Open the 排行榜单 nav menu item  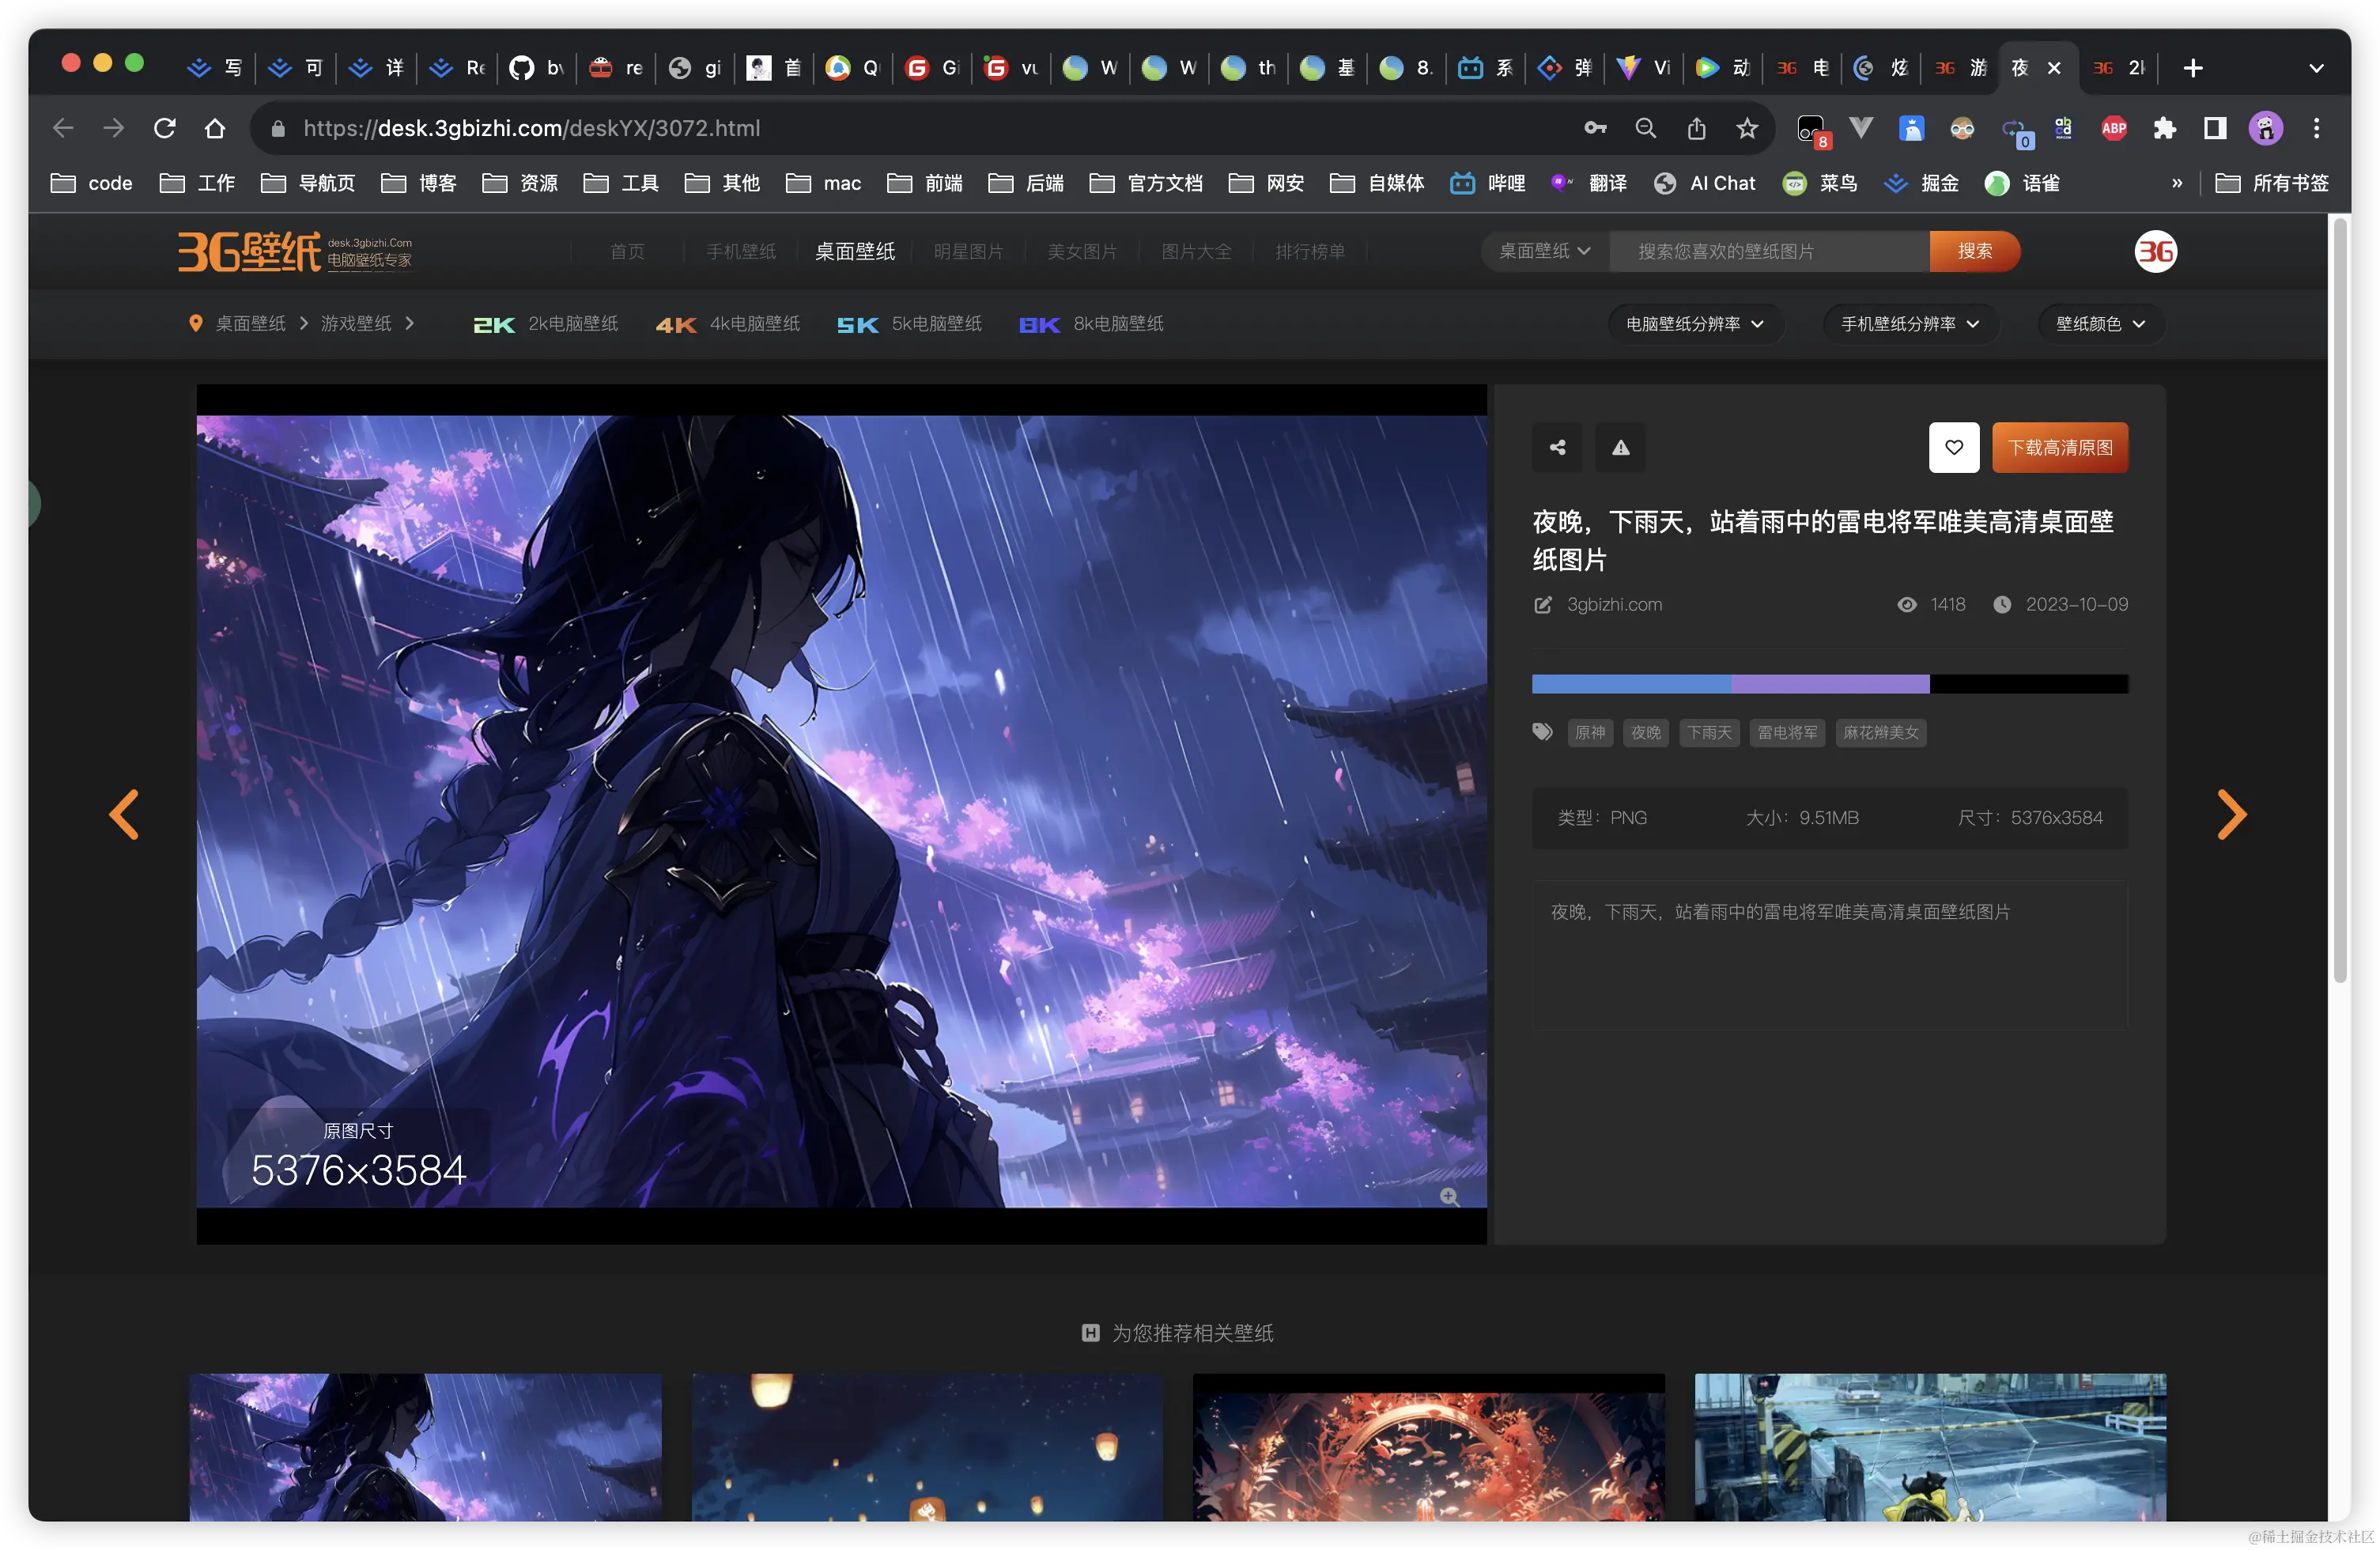1309,251
